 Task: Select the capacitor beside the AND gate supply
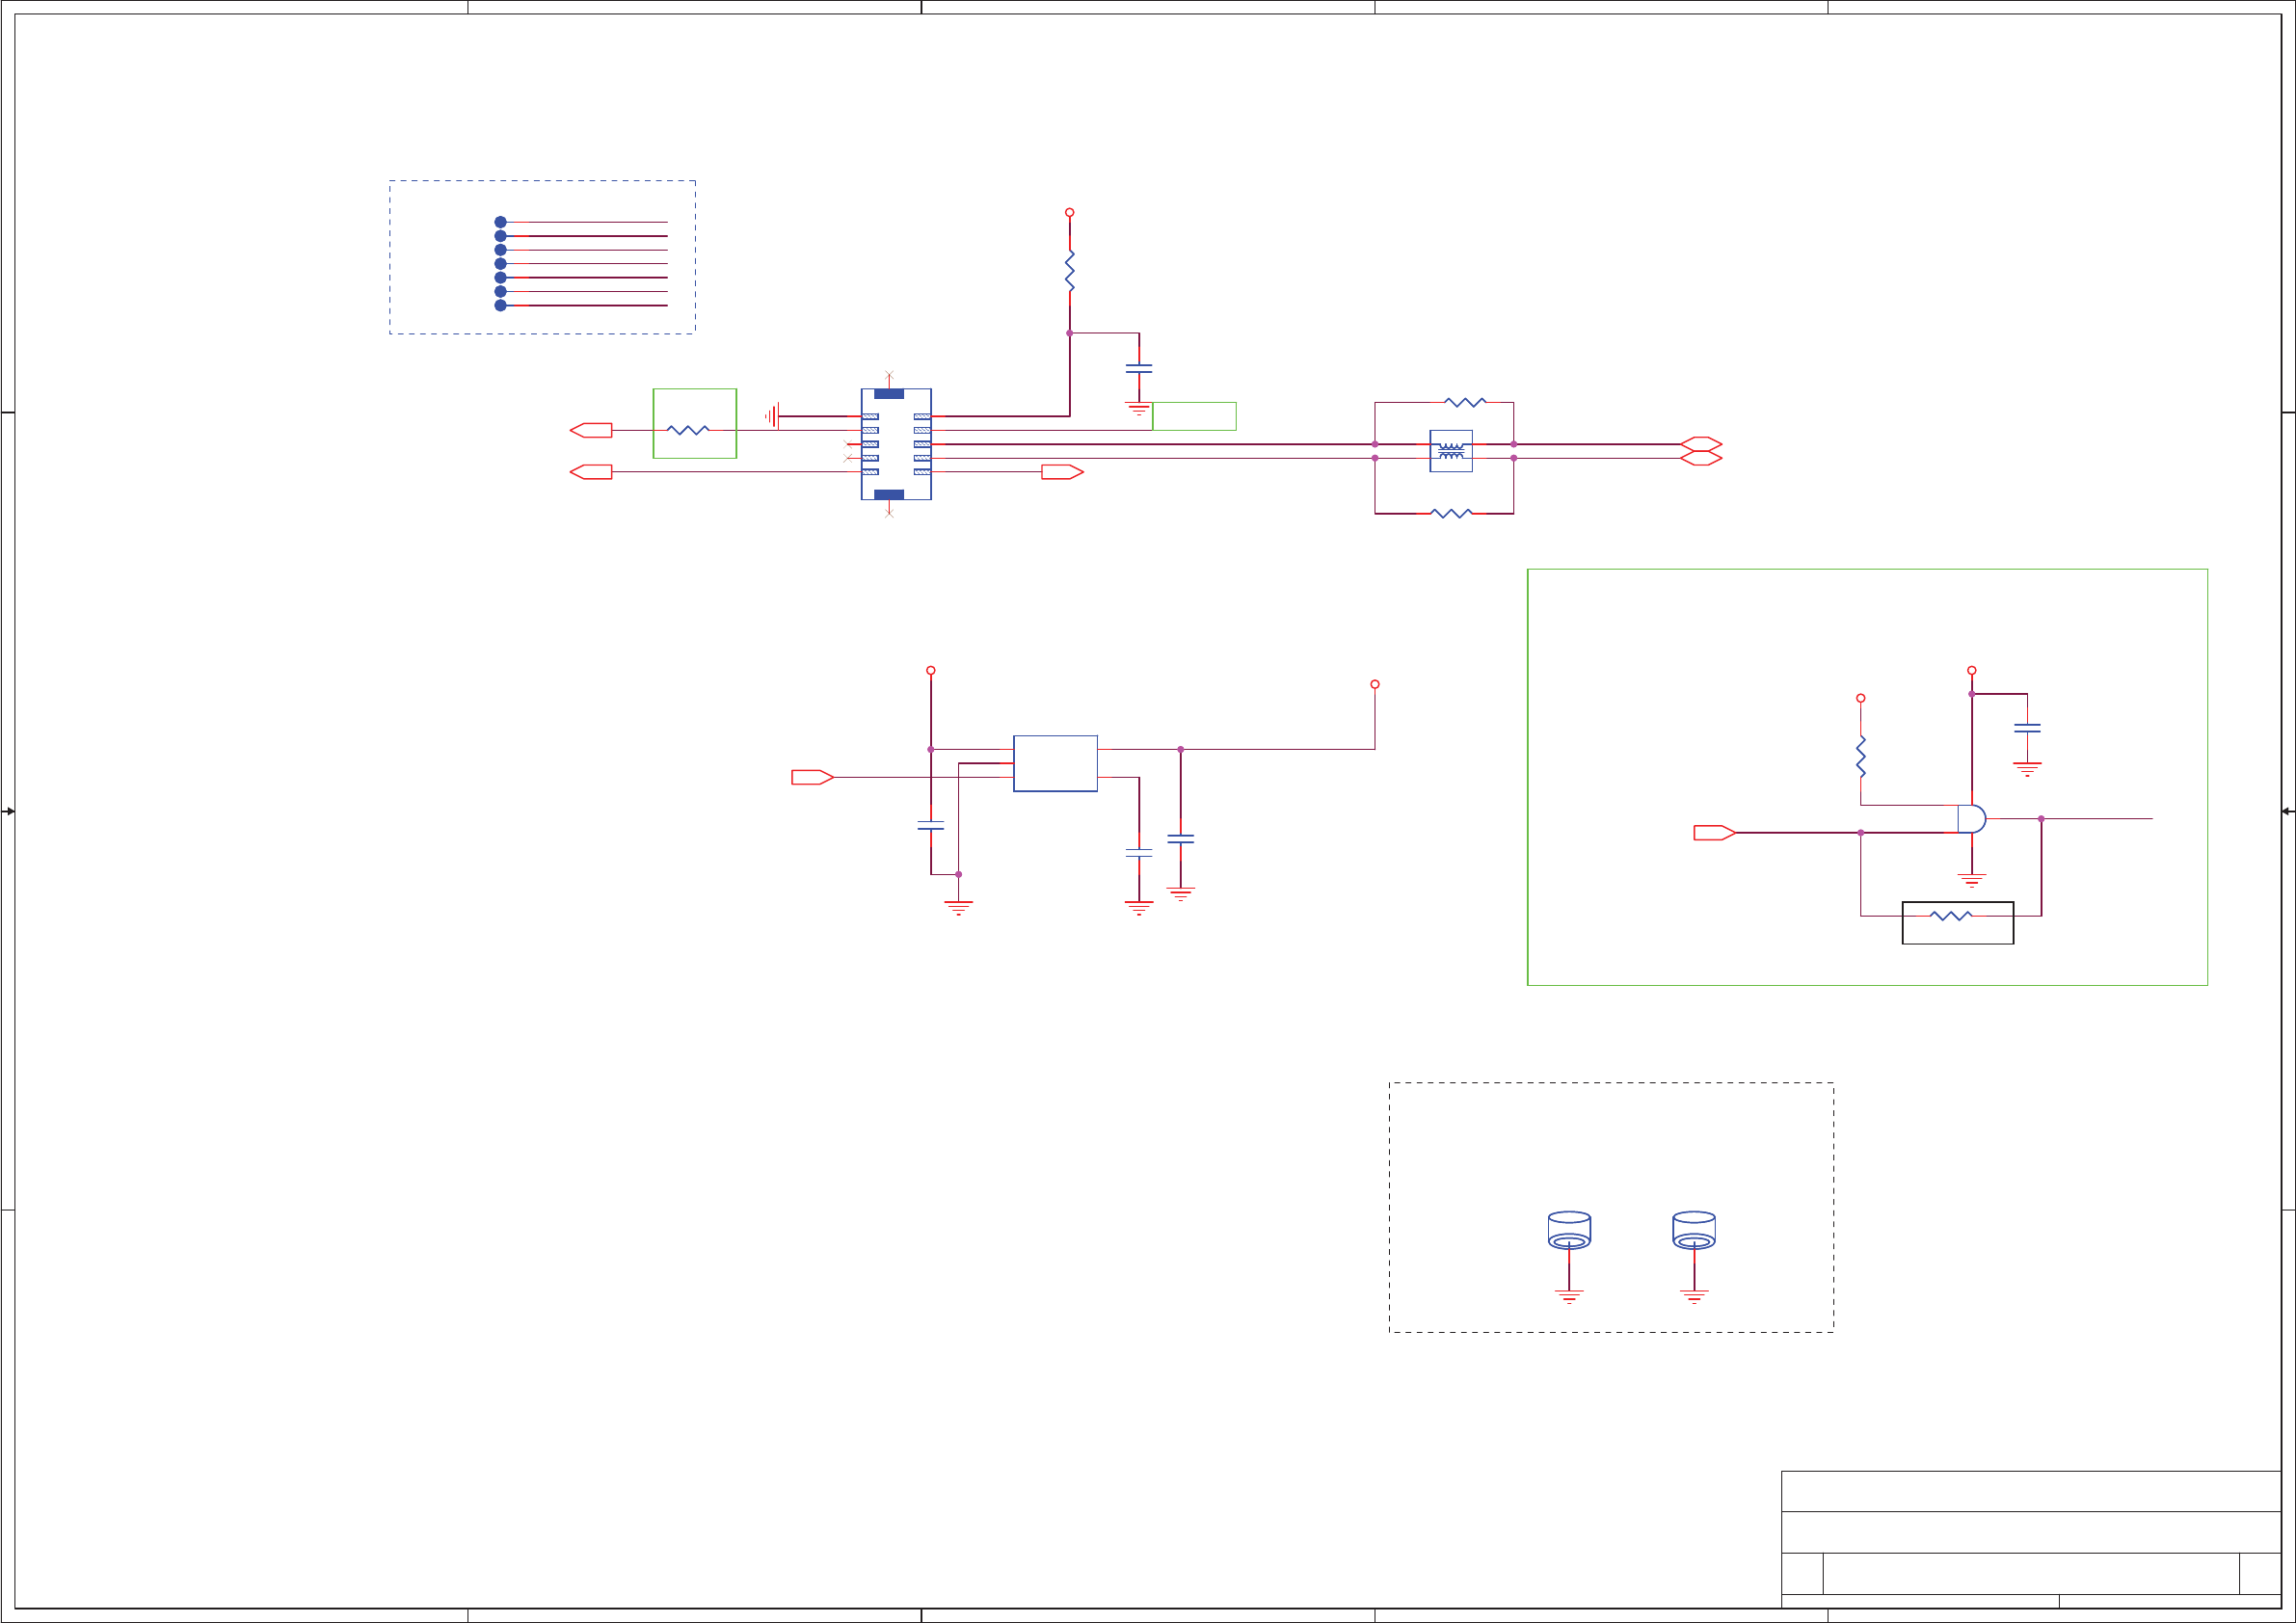click(2027, 728)
